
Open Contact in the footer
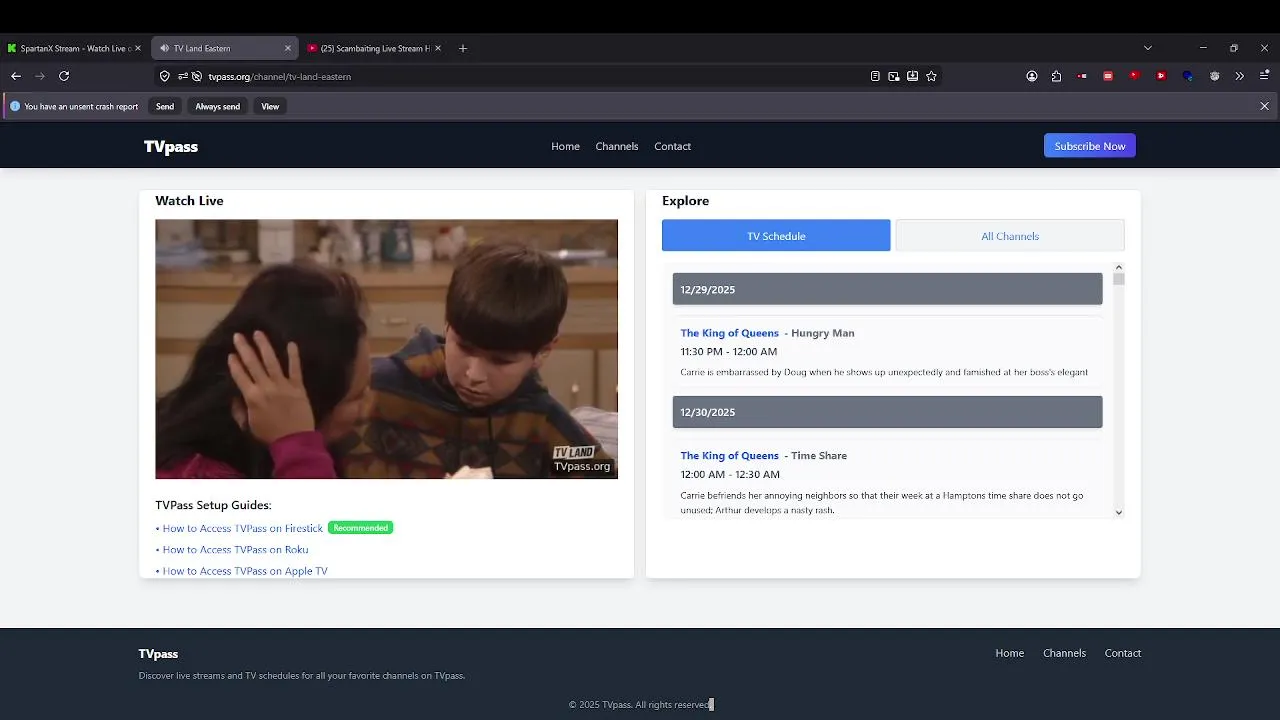(1123, 653)
